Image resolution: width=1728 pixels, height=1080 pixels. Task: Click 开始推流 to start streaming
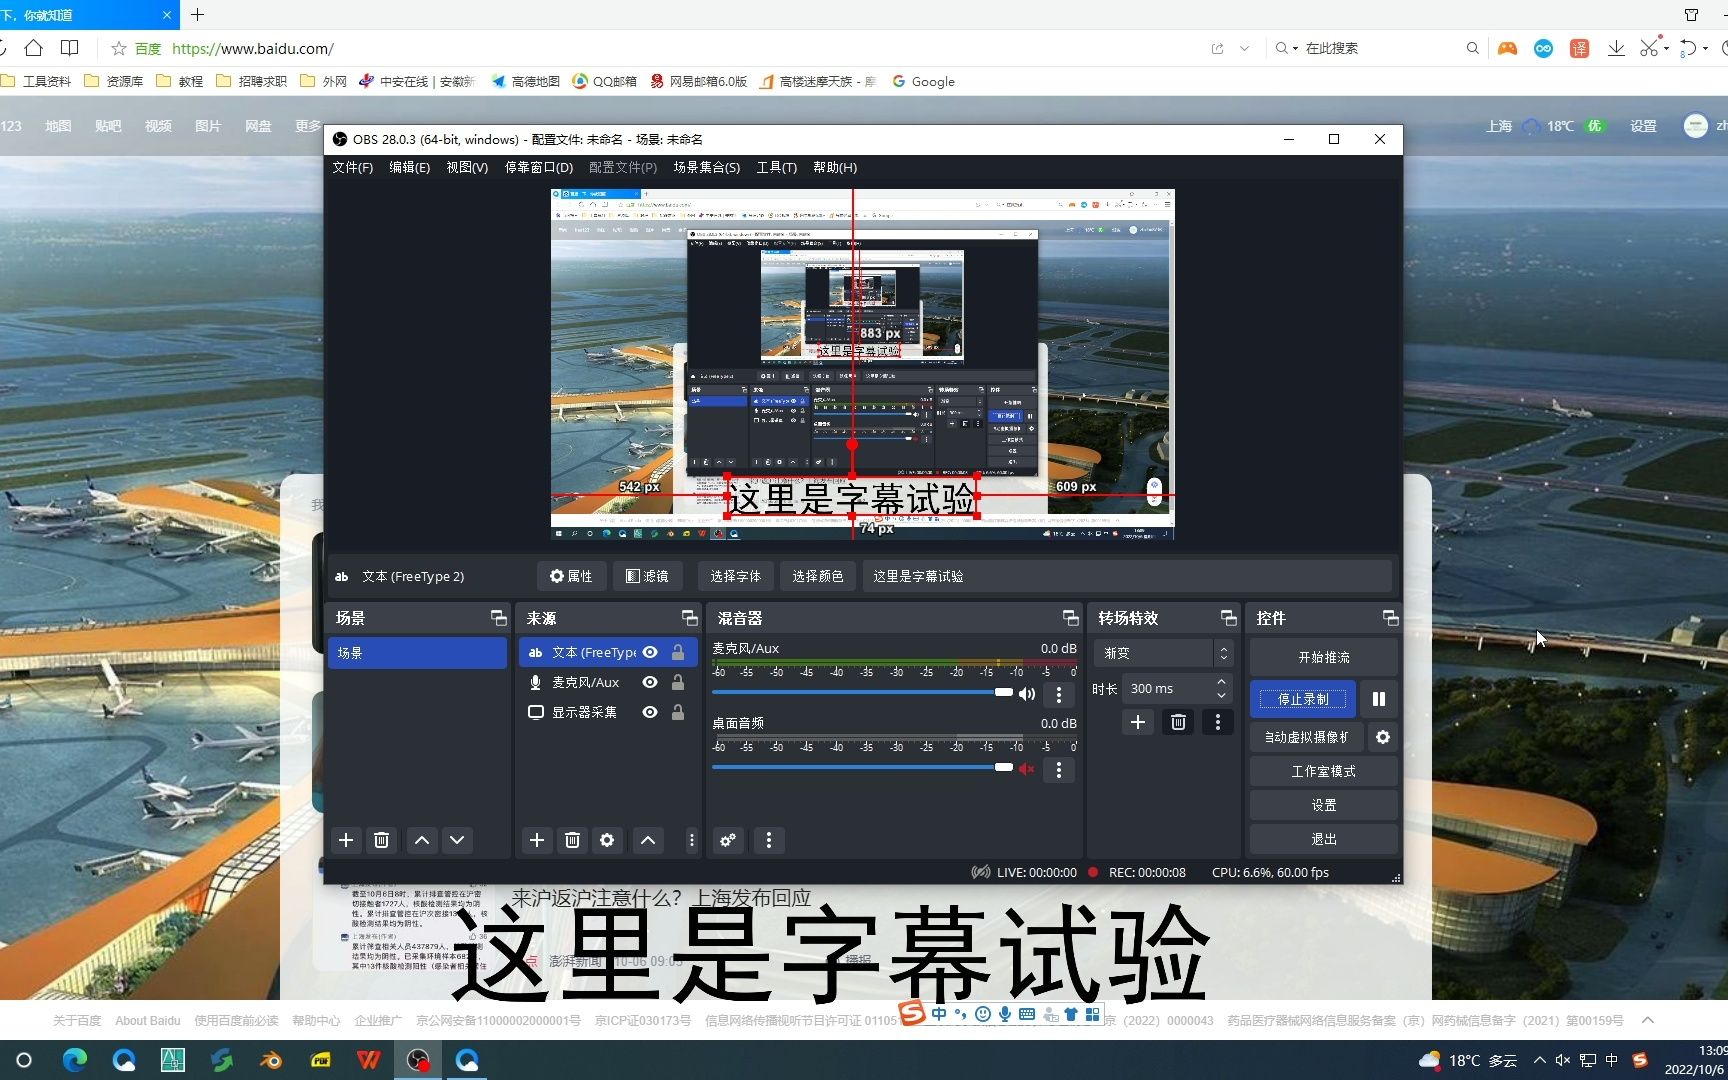click(1322, 656)
